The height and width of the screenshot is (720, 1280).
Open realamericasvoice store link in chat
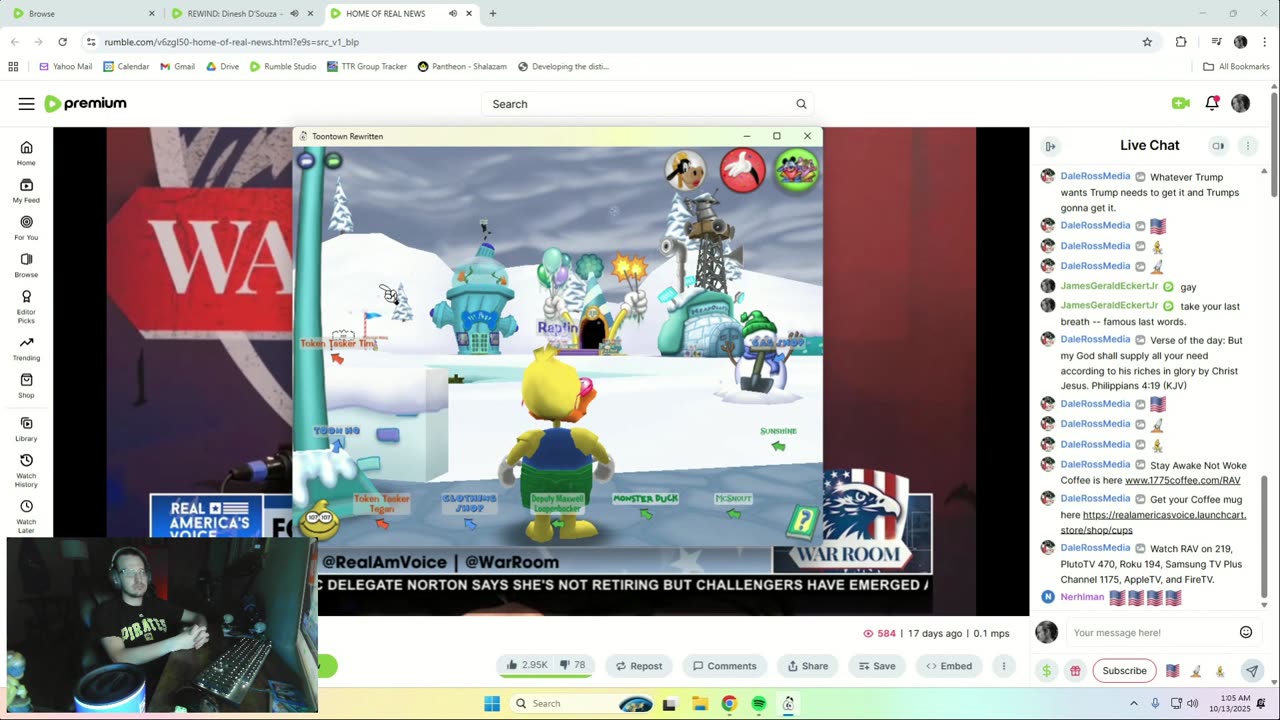(x=1153, y=522)
